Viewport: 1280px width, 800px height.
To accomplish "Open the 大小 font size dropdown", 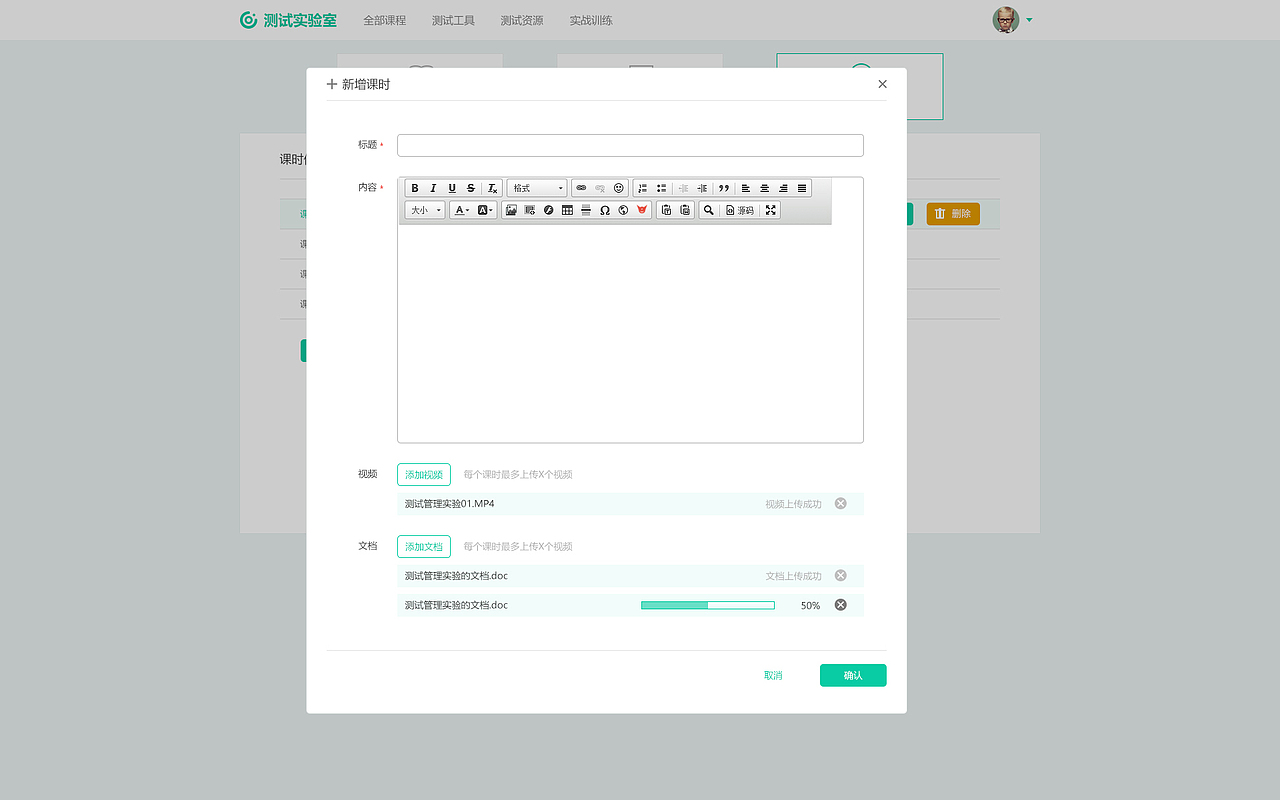I will click(425, 210).
